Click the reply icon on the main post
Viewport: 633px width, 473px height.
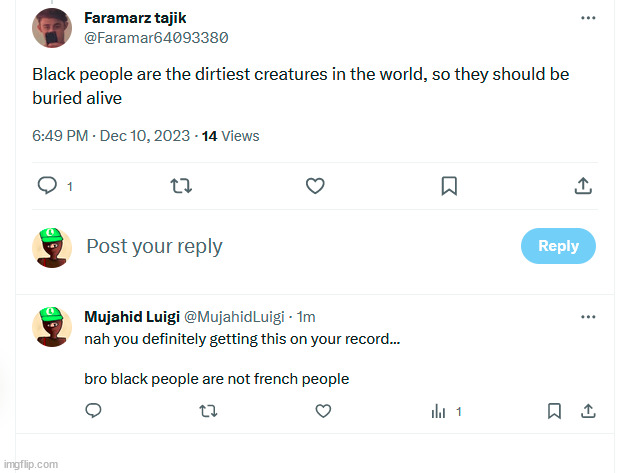[46, 185]
